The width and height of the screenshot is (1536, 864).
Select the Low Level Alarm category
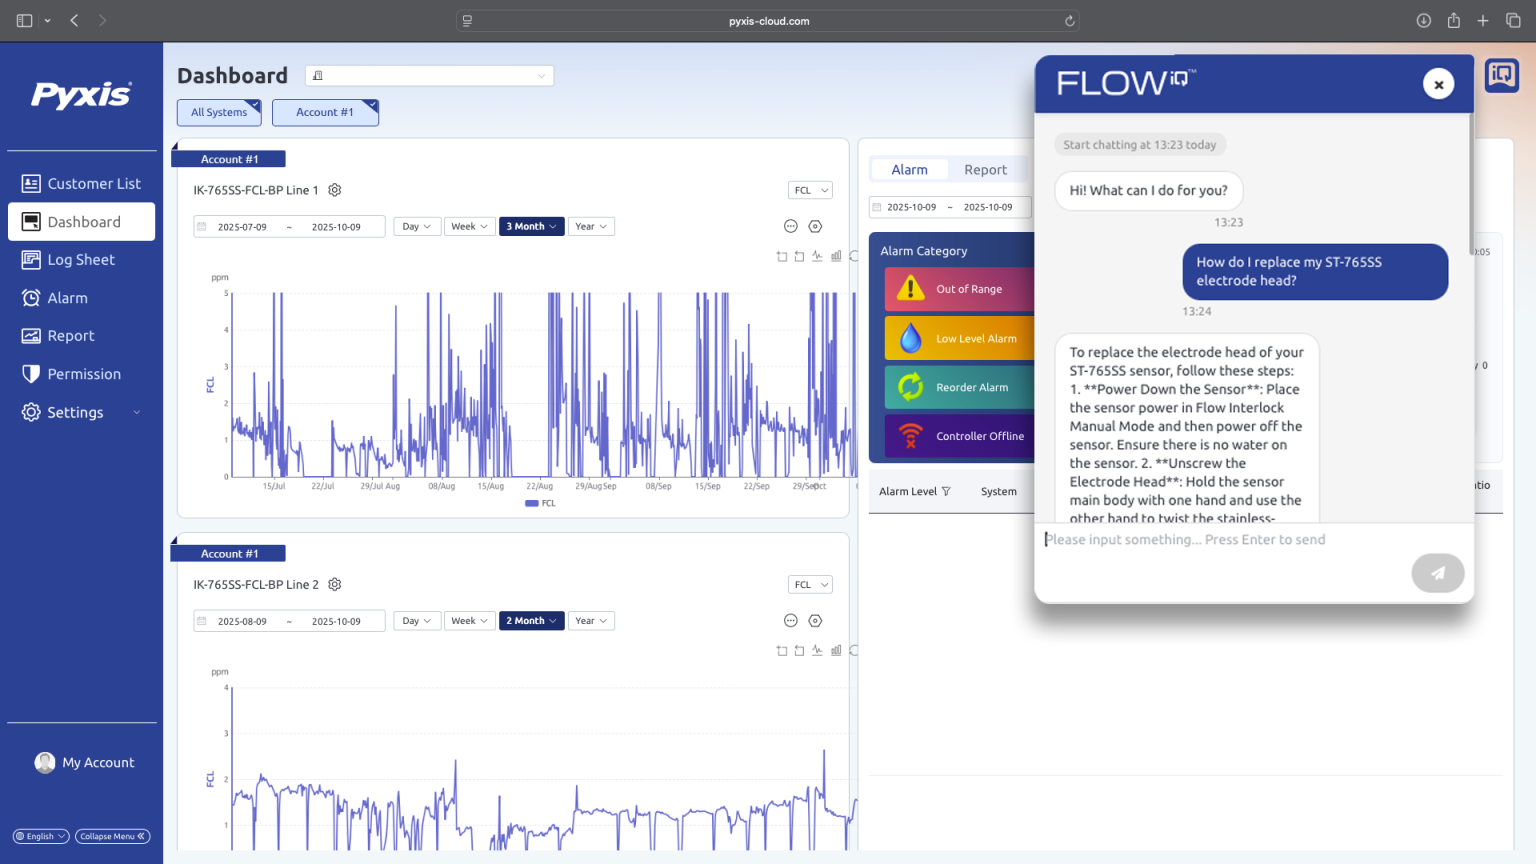click(x=973, y=338)
